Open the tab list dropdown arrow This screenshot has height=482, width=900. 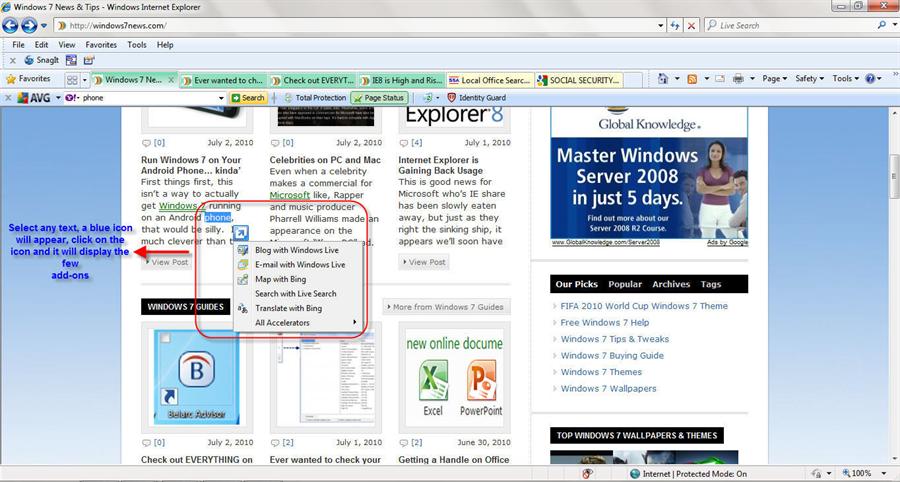coord(85,80)
